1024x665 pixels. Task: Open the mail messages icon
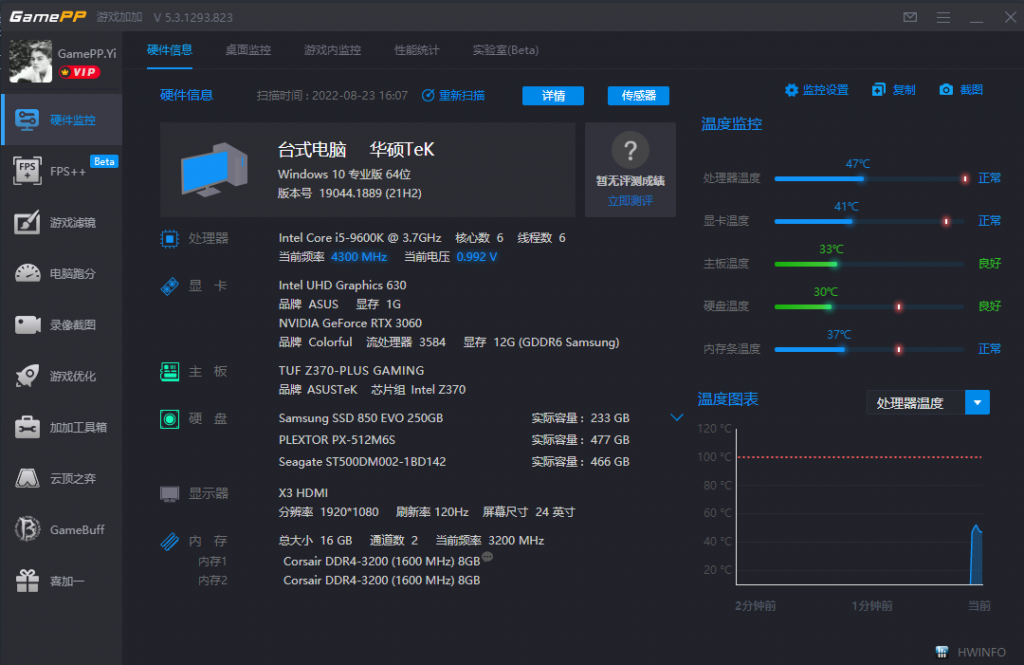[x=910, y=17]
